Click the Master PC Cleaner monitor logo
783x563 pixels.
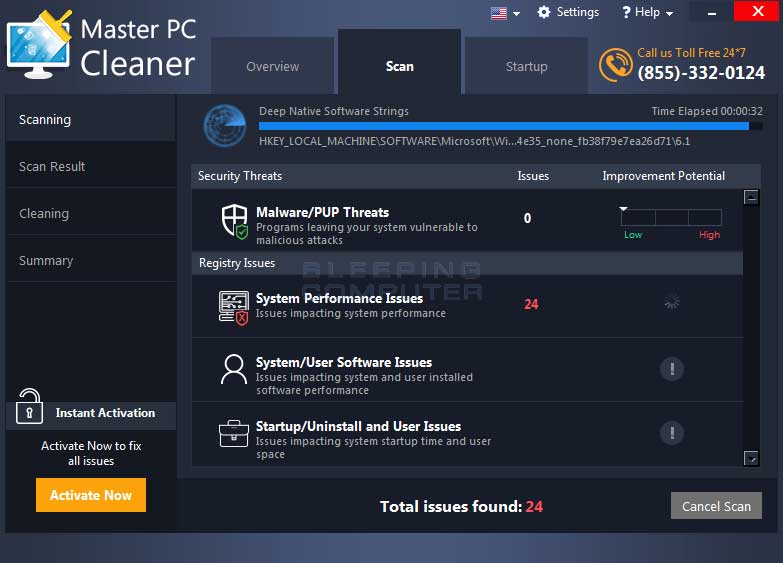click(39, 45)
